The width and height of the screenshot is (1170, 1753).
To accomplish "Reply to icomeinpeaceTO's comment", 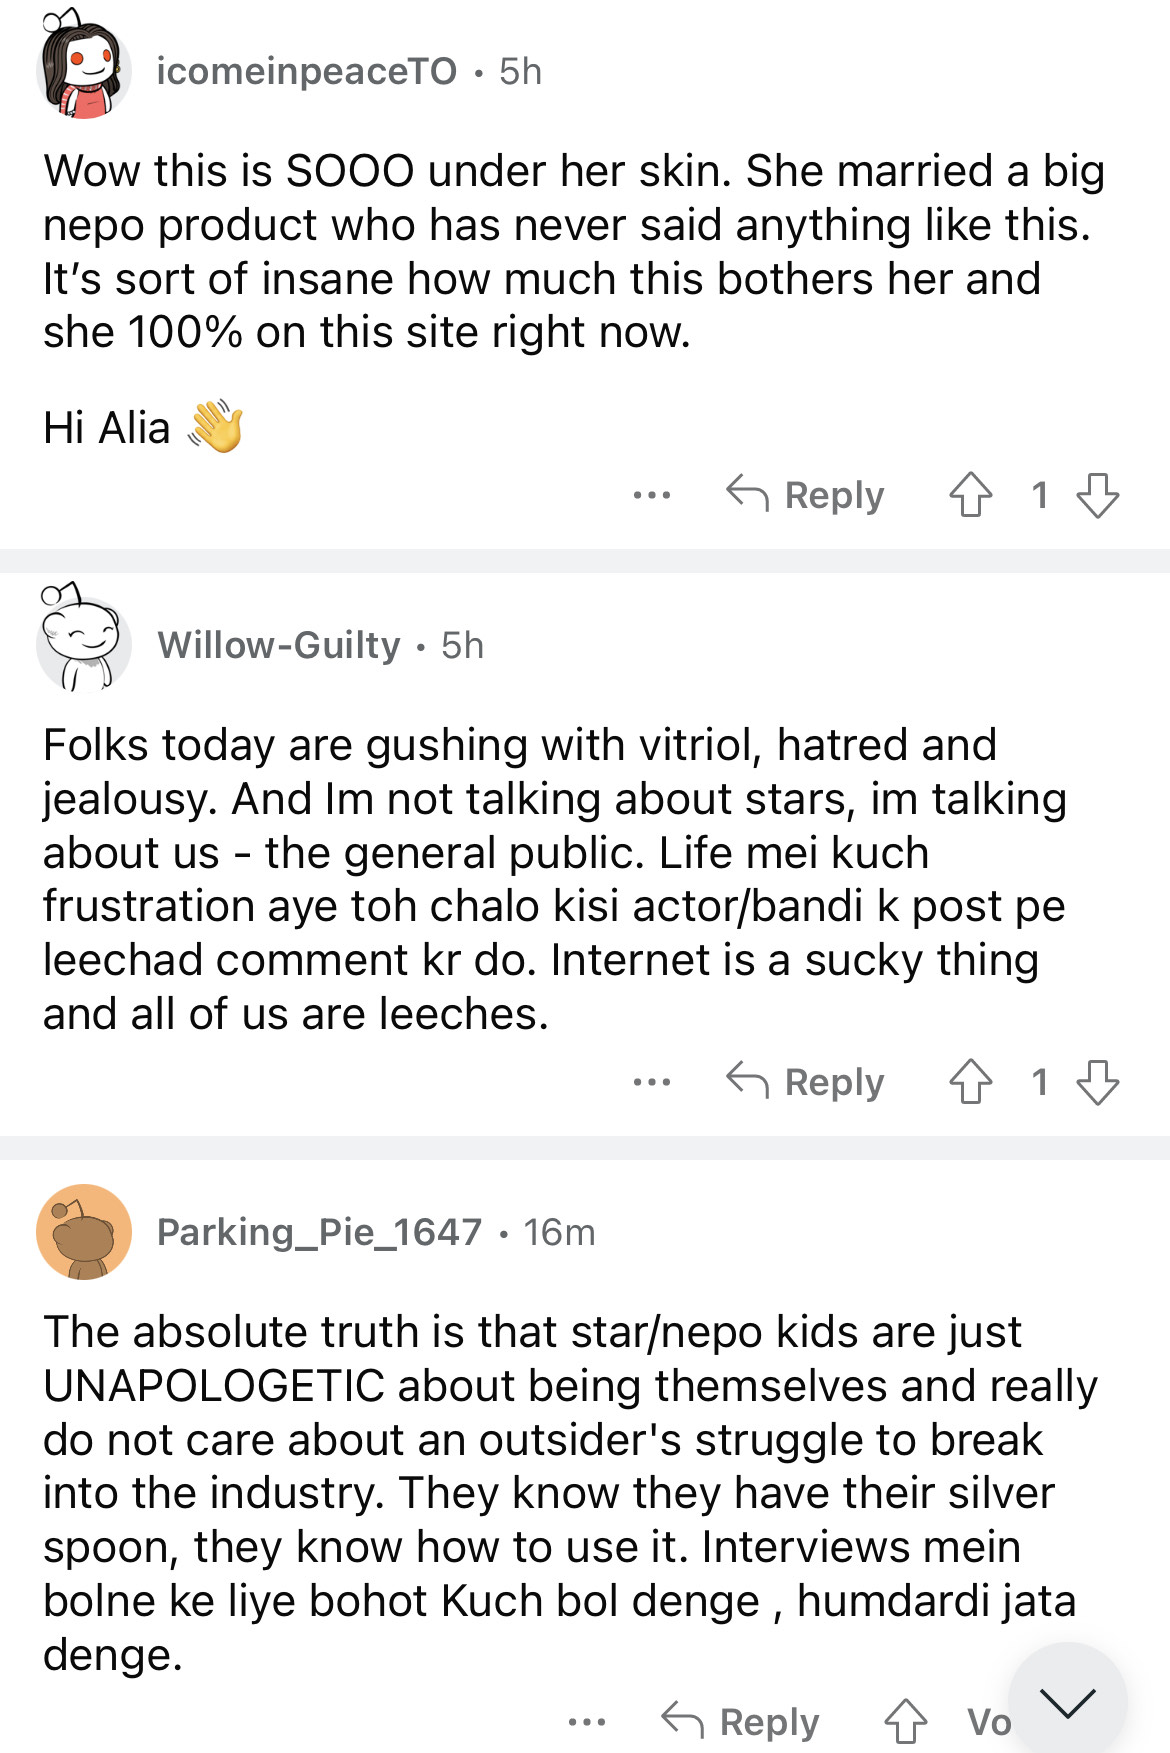I will click(x=806, y=495).
